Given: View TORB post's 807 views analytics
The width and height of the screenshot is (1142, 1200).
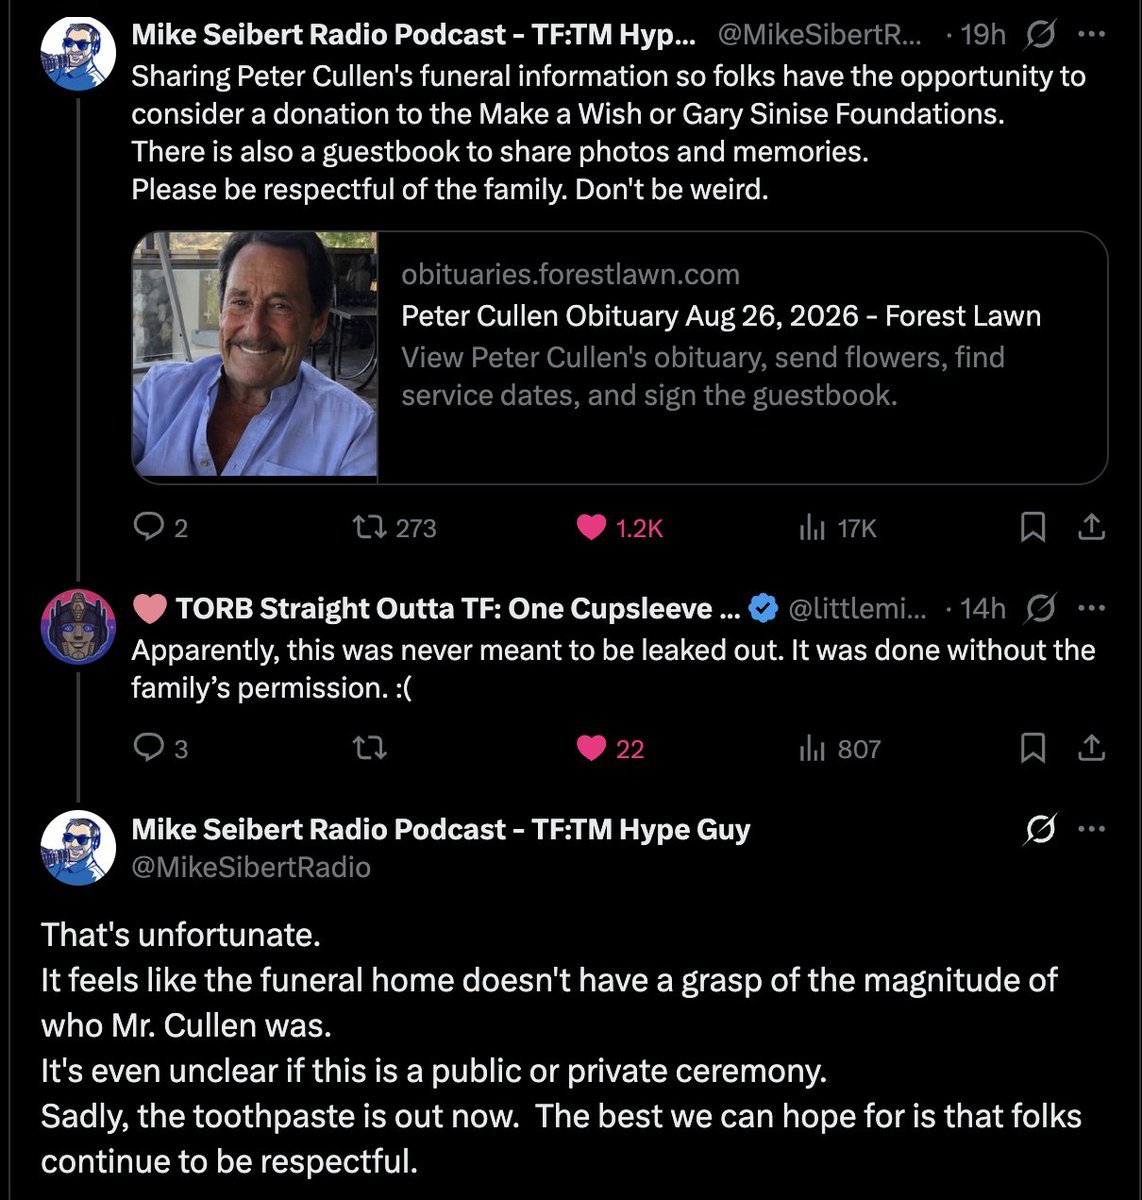Looking at the screenshot, I should click(x=840, y=748).
